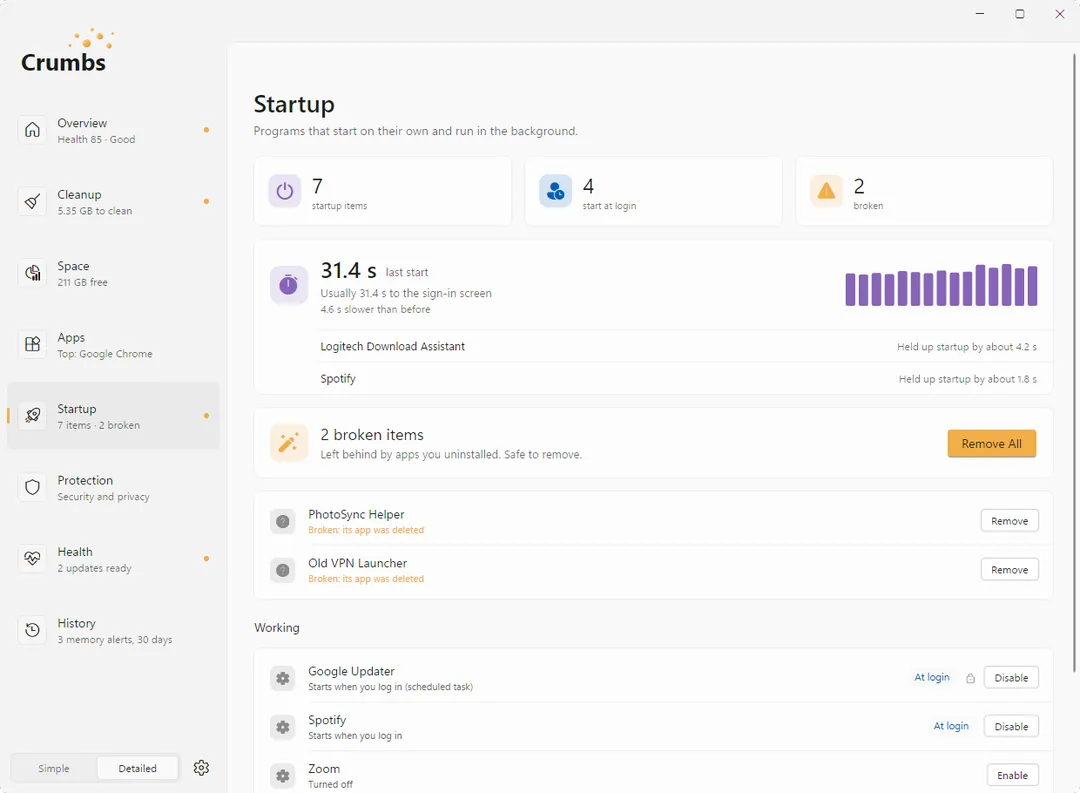Click the start at login people icon
Image resolution: width=1080 pixels, height=793 pixels.
[x=555, y=191]
